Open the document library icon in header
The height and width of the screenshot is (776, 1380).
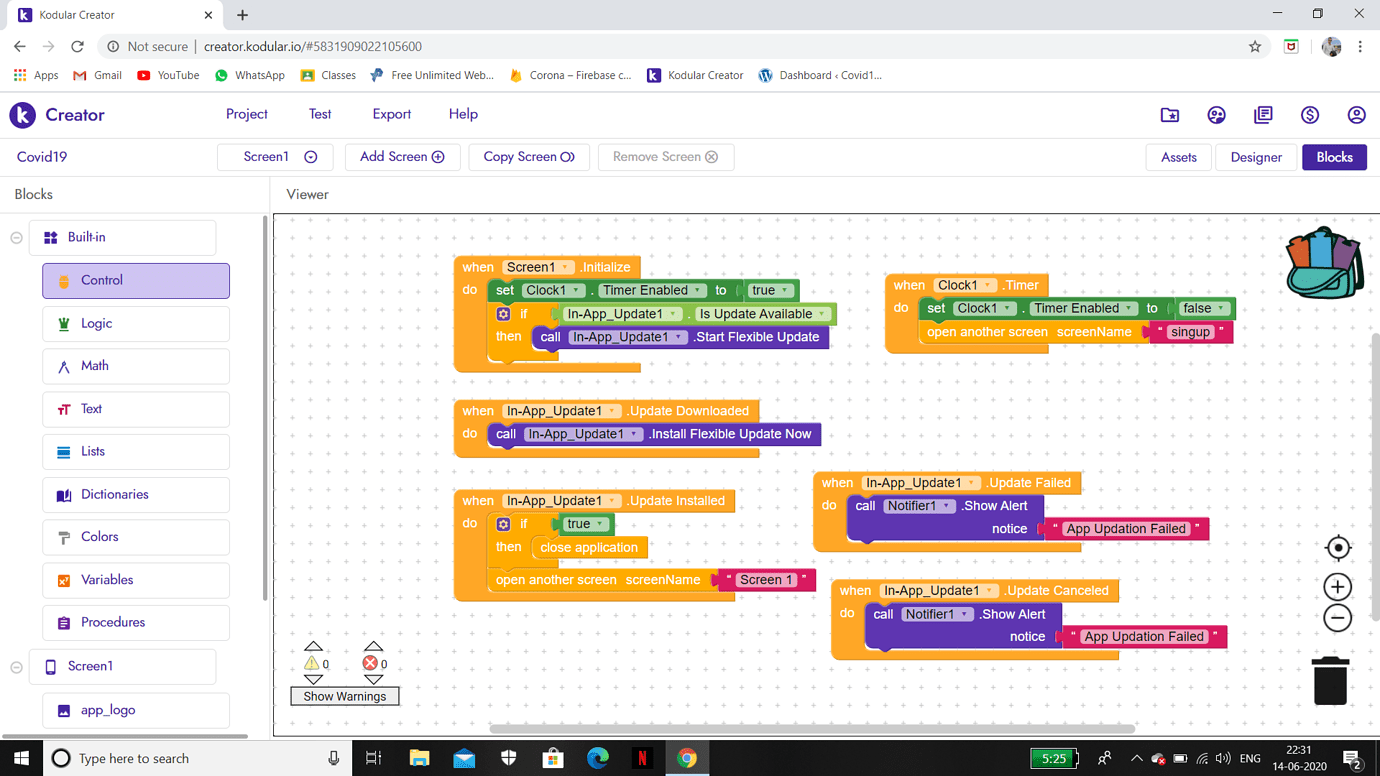(x=1263, y=115)
